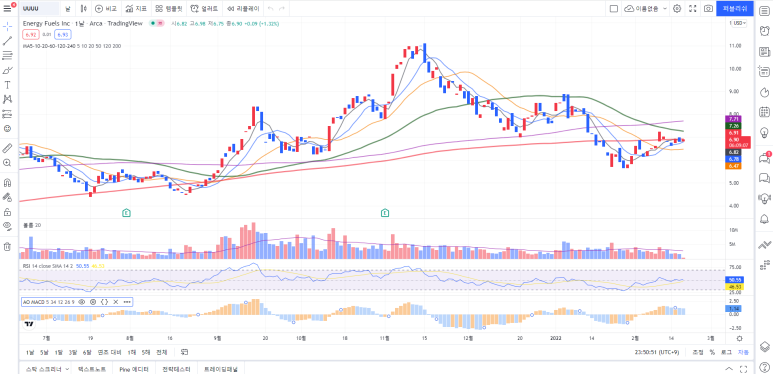
Task: Take a chart snapshot with camera icon
Action: (708, 8)
